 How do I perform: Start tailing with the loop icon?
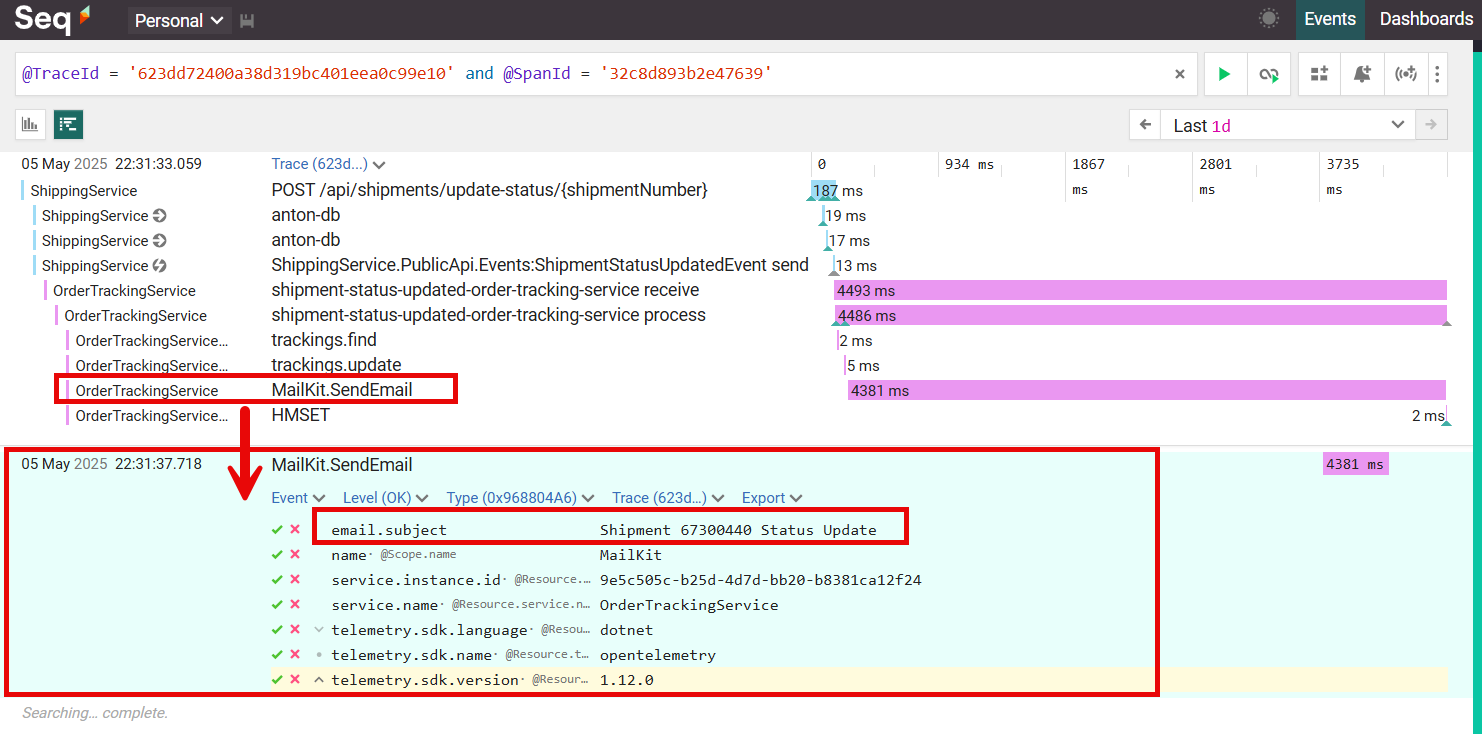pos(1269,74)
